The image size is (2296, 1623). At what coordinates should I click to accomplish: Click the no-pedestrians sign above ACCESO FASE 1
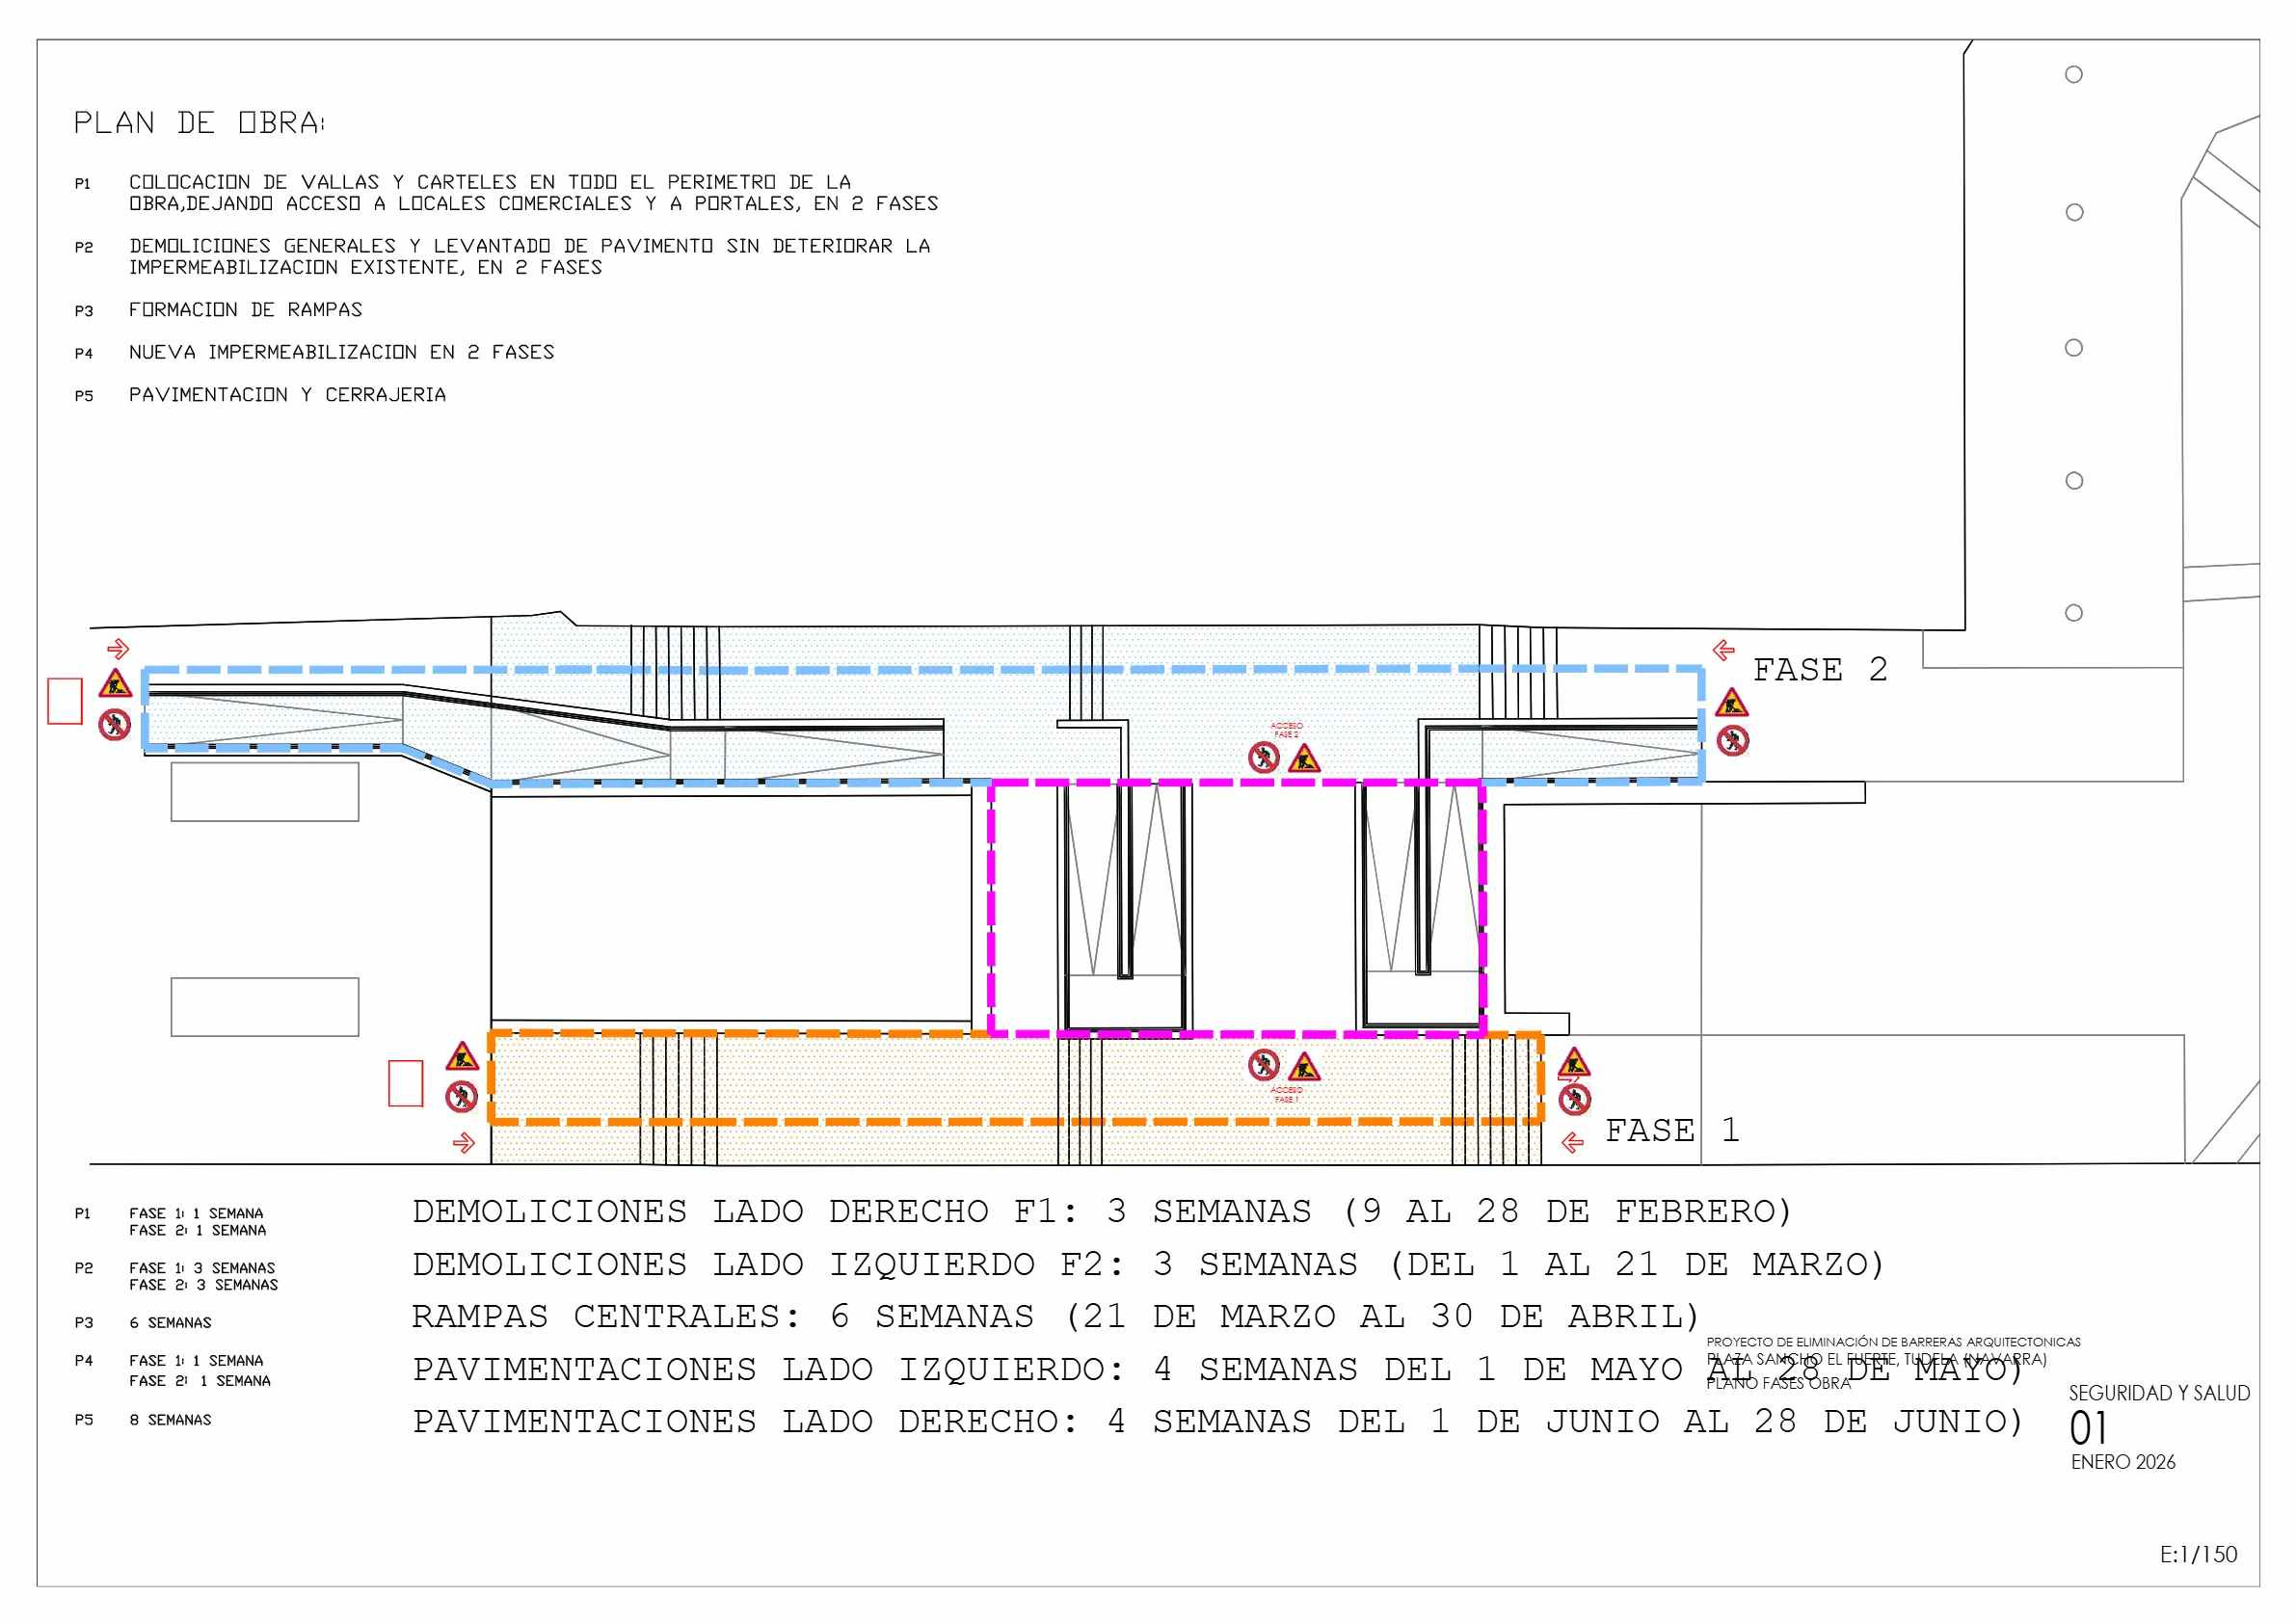click(x=1264, y=1065)
